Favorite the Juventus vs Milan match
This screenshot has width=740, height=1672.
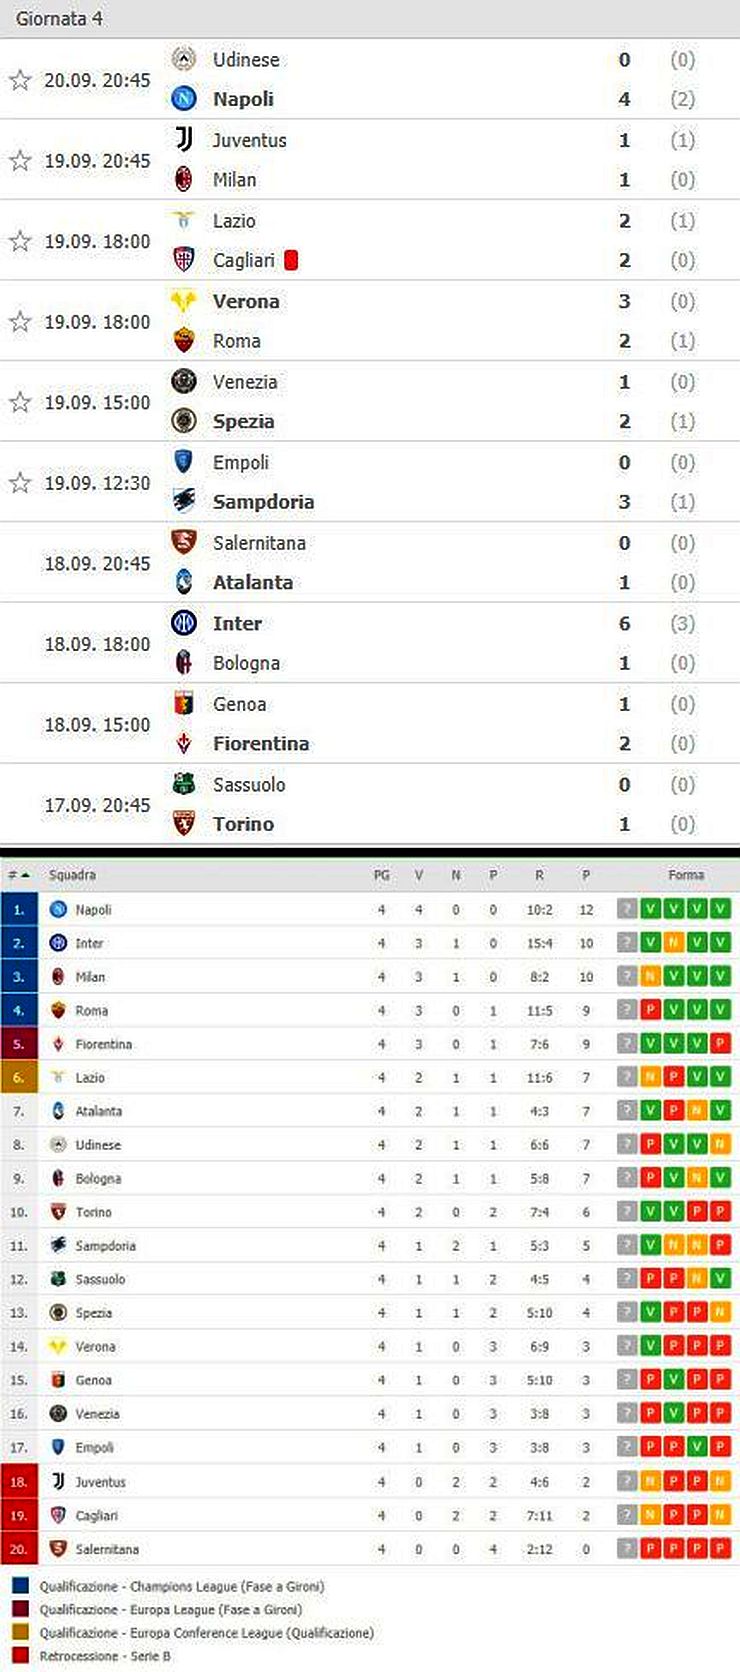tap(20, 160)
